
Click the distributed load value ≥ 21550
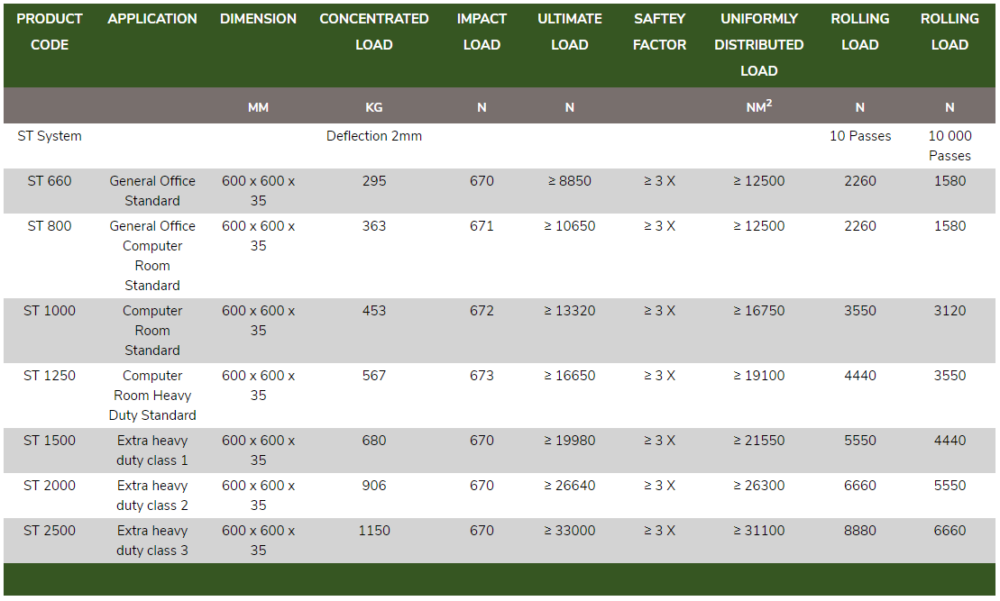click(x=758, y=441)
